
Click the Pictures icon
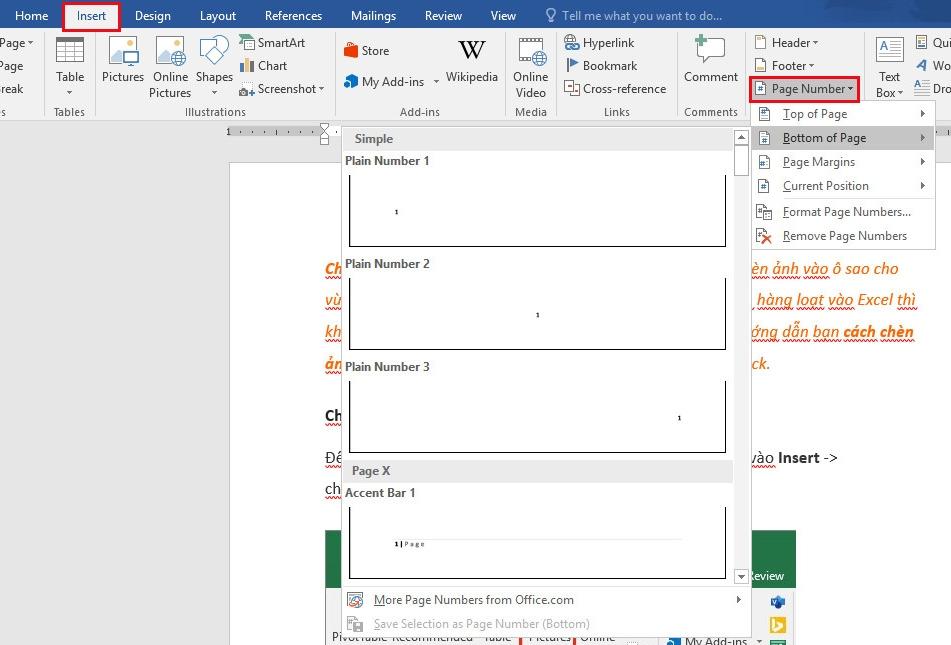tap(123, 50)
